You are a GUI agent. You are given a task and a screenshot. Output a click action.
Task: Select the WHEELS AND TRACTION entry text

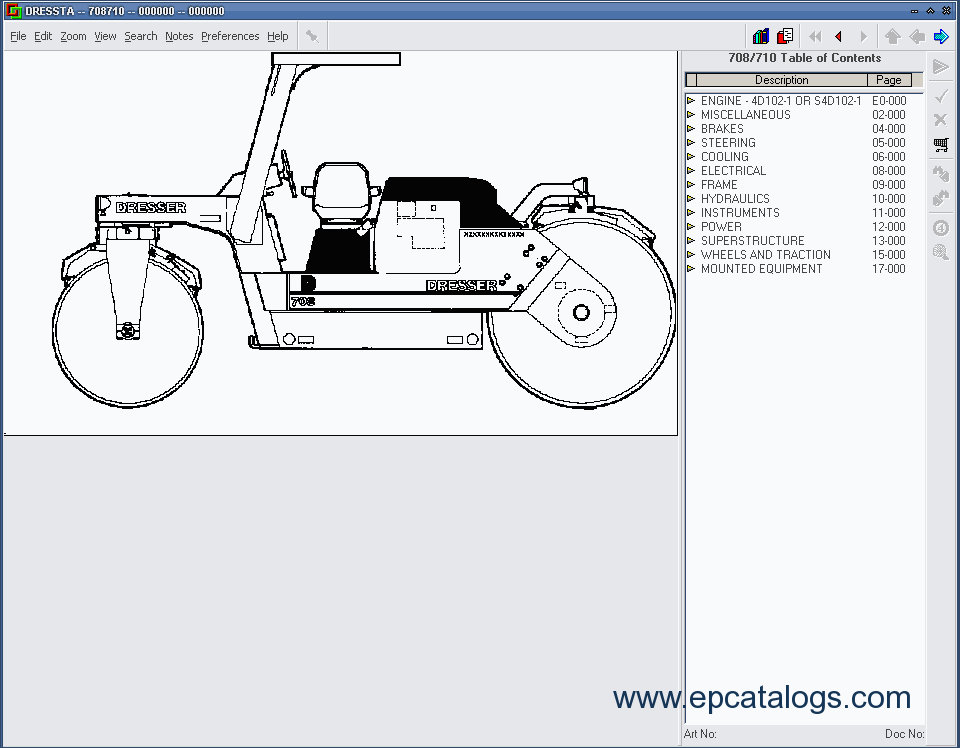[x=766, y=255]
